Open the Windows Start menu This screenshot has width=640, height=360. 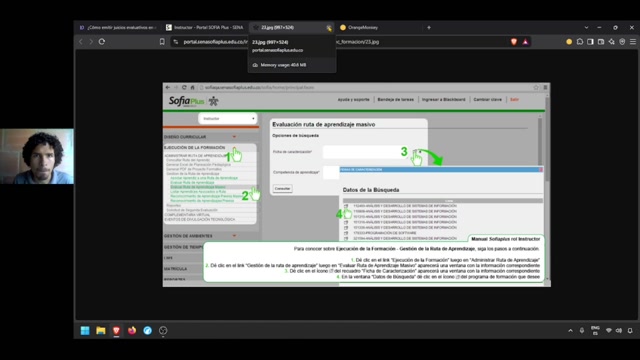pos(85,331)
